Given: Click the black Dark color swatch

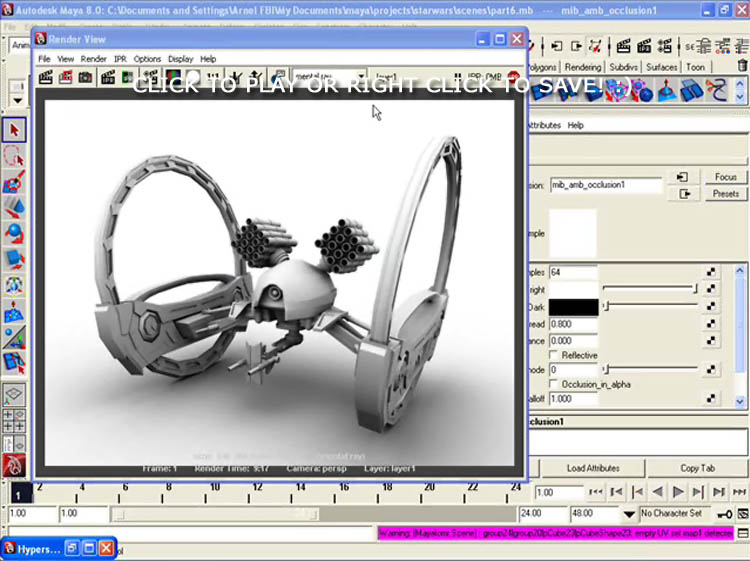Looking at the screenshot, I should click(573, 307).
